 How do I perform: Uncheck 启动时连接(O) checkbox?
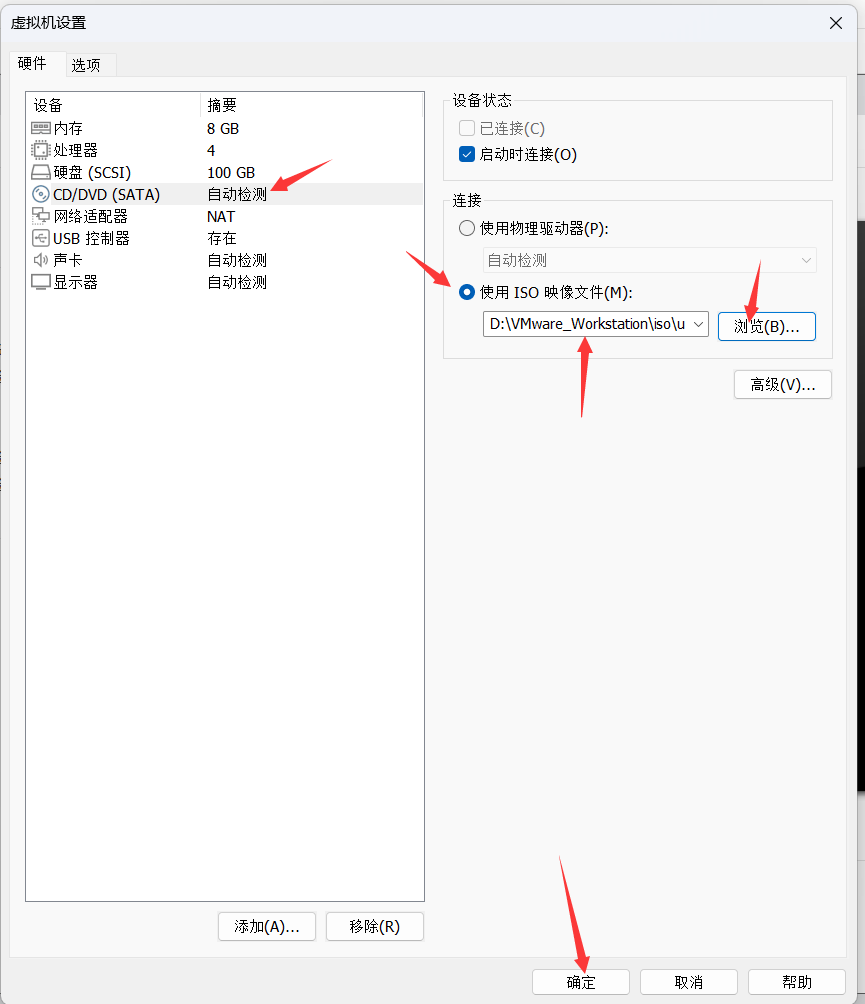click(467, 154)
